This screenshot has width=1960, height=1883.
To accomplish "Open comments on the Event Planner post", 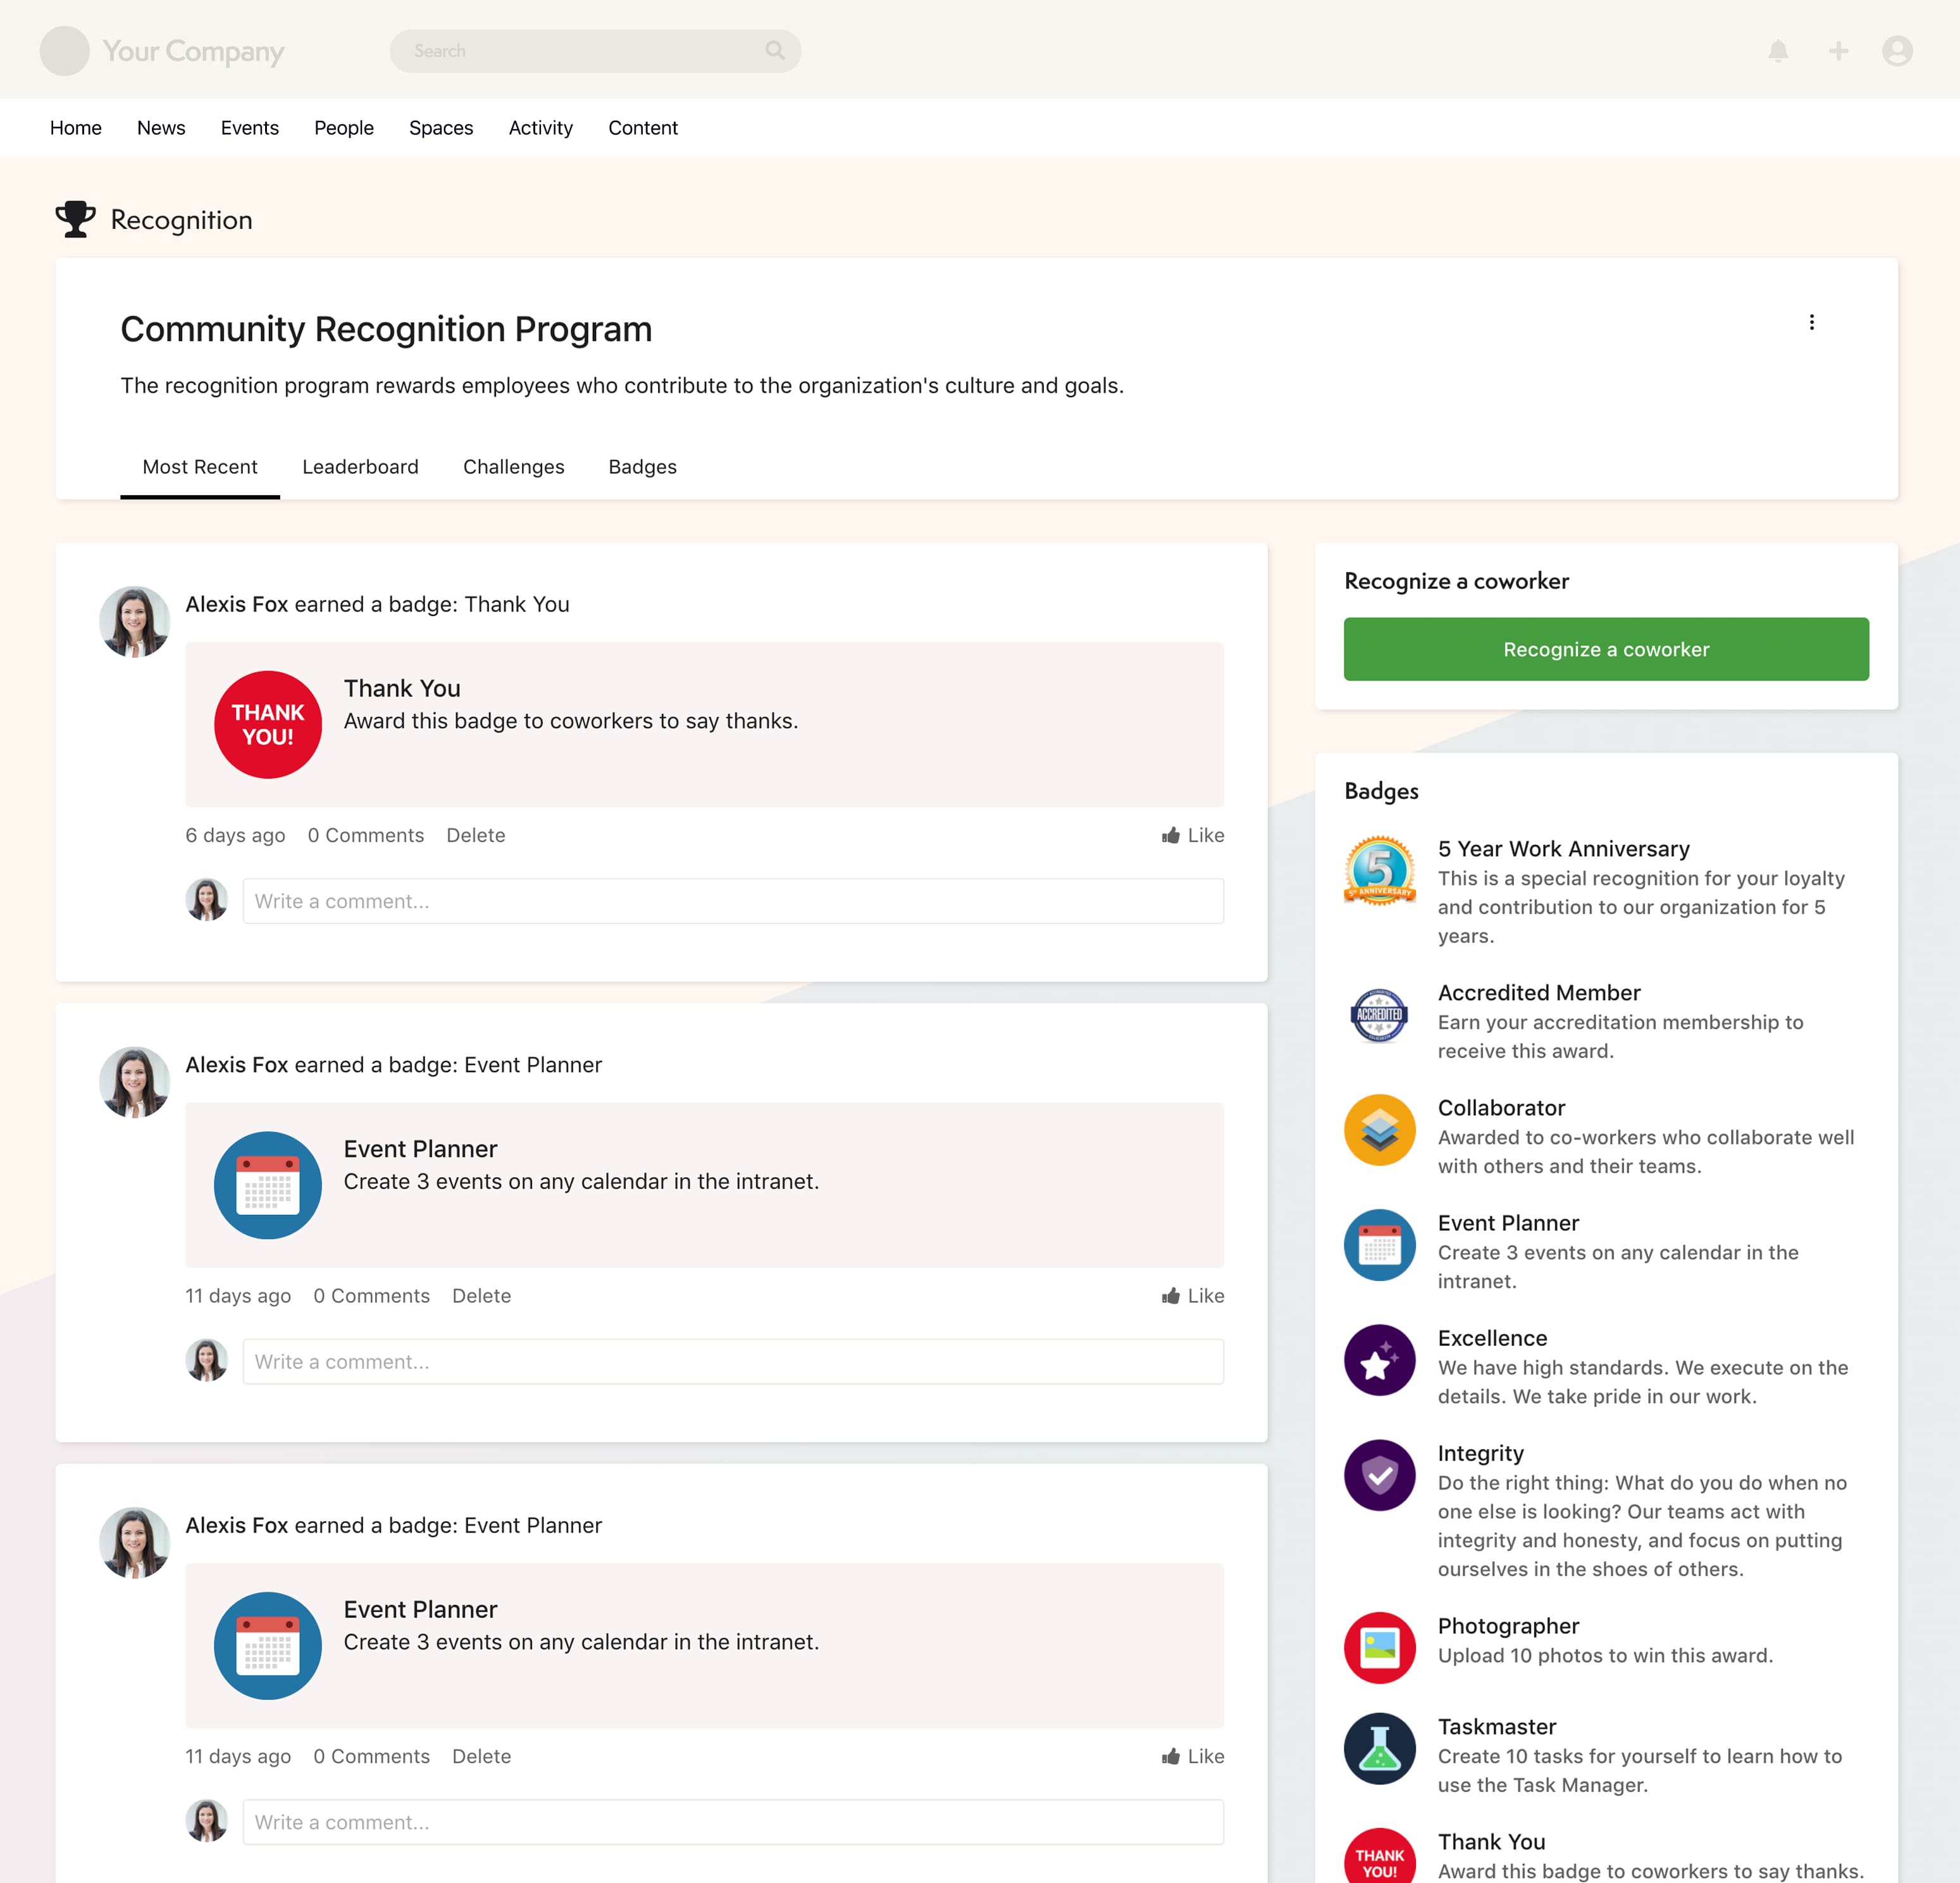I will tap(371, 1296).
